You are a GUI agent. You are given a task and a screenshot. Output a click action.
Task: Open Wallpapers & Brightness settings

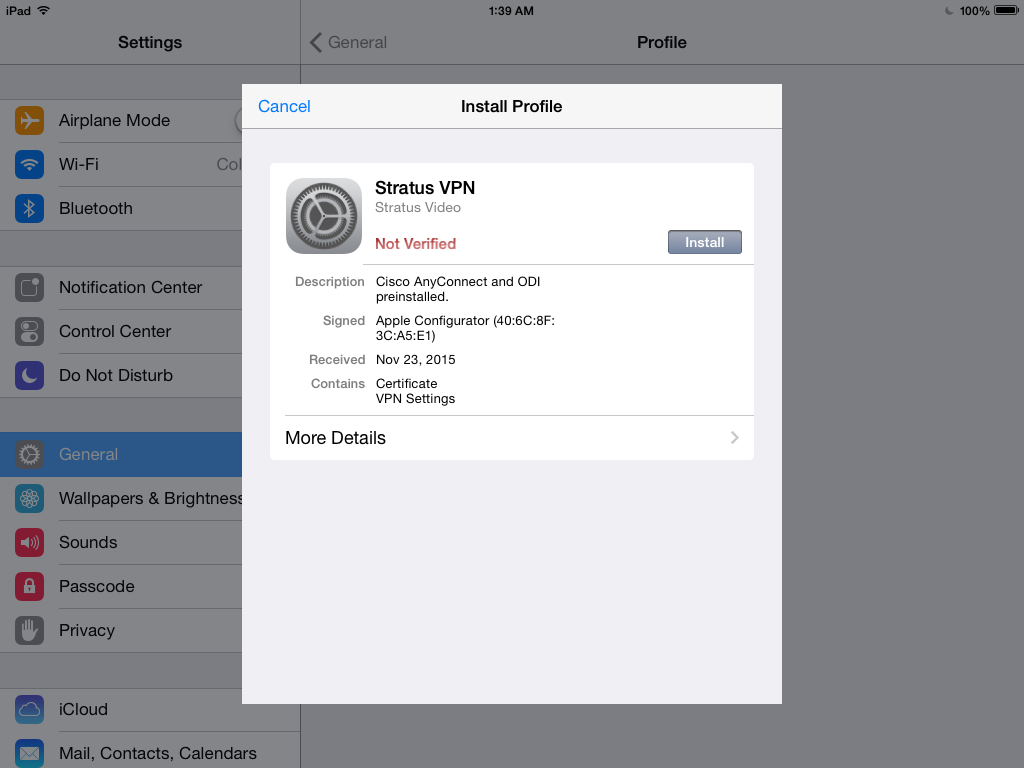[x=121, y=499]
